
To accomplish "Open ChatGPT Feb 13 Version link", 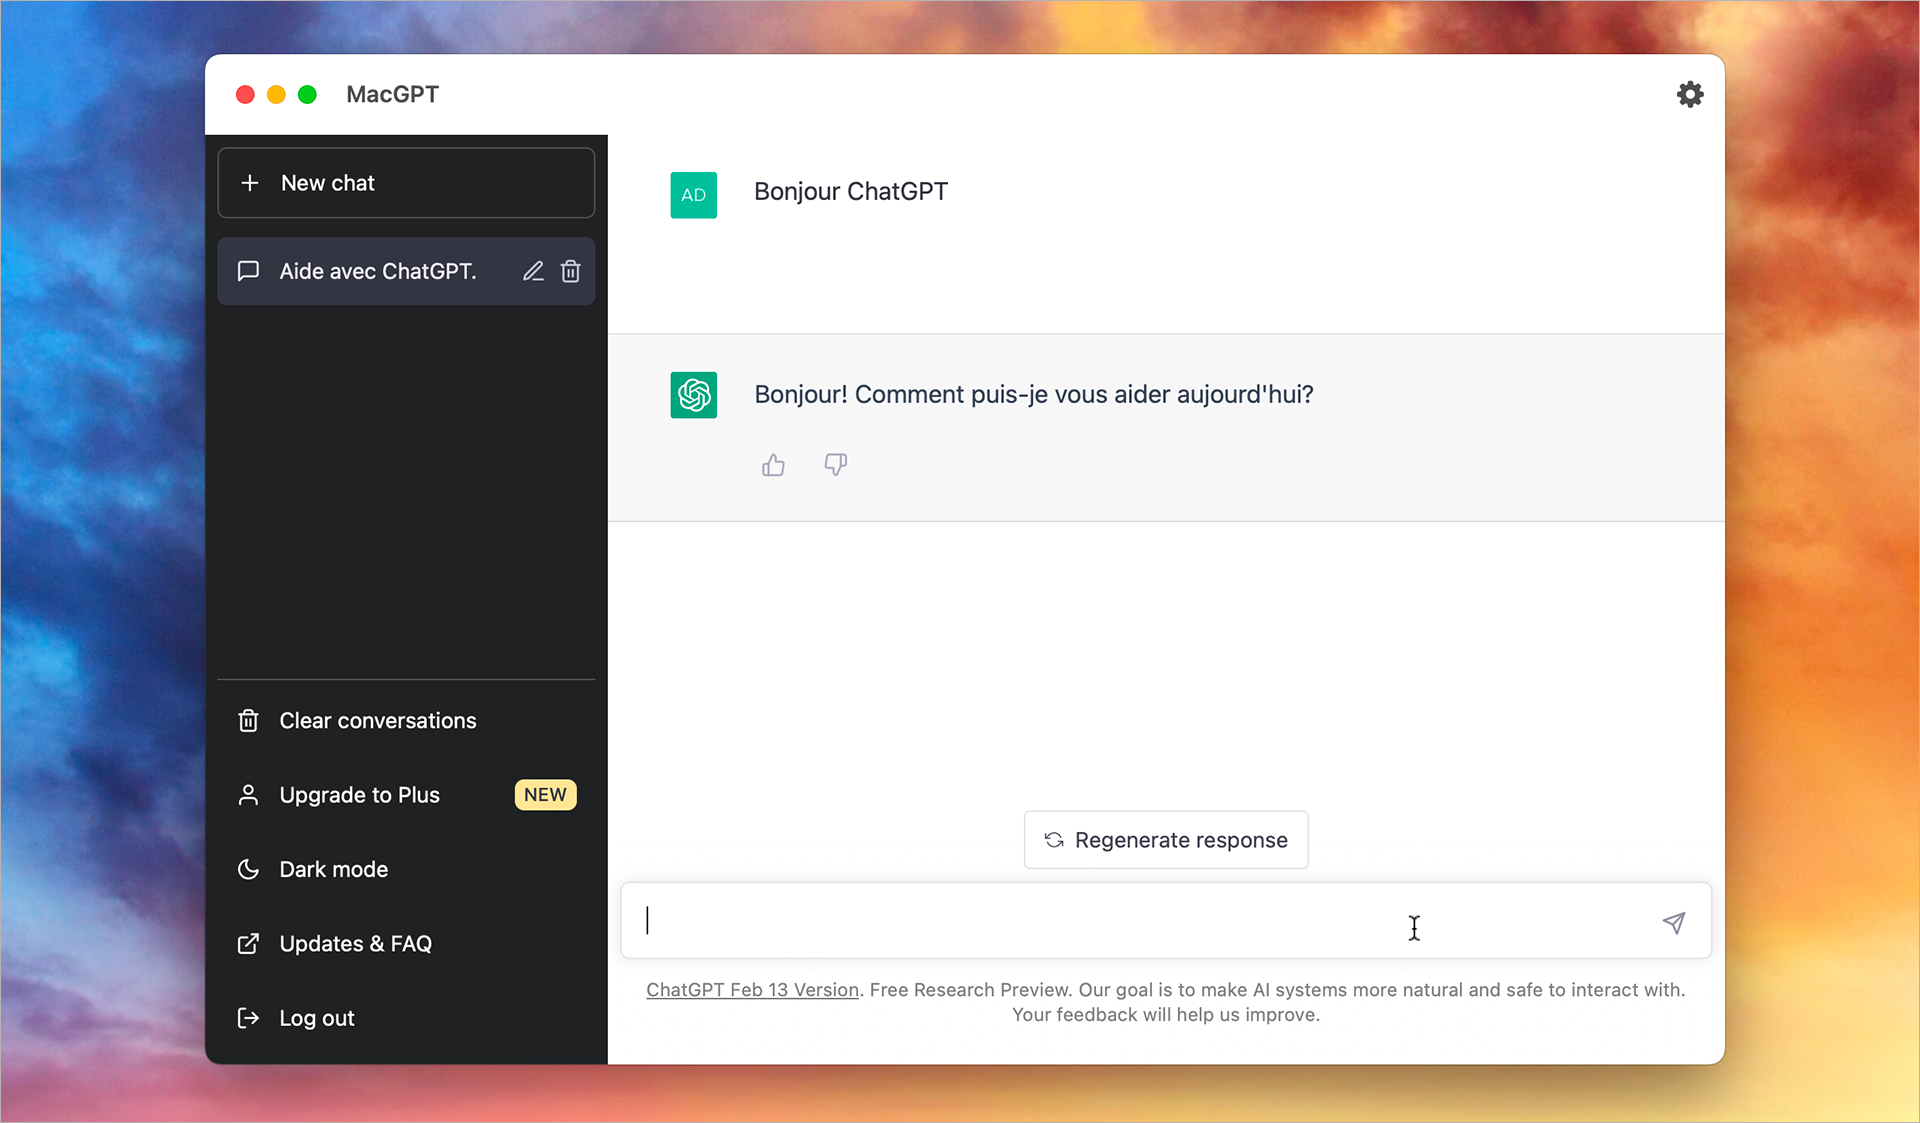I will click(752, 989).
